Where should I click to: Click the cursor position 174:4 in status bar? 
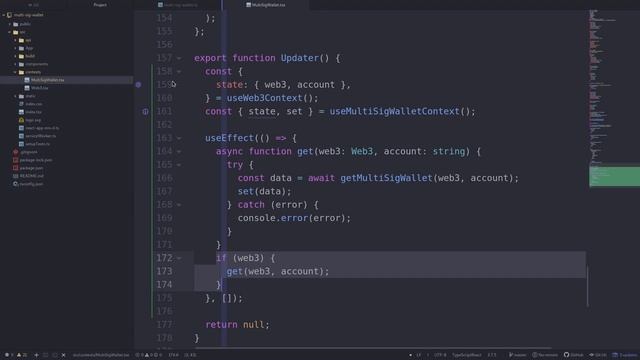coord(173,355)
